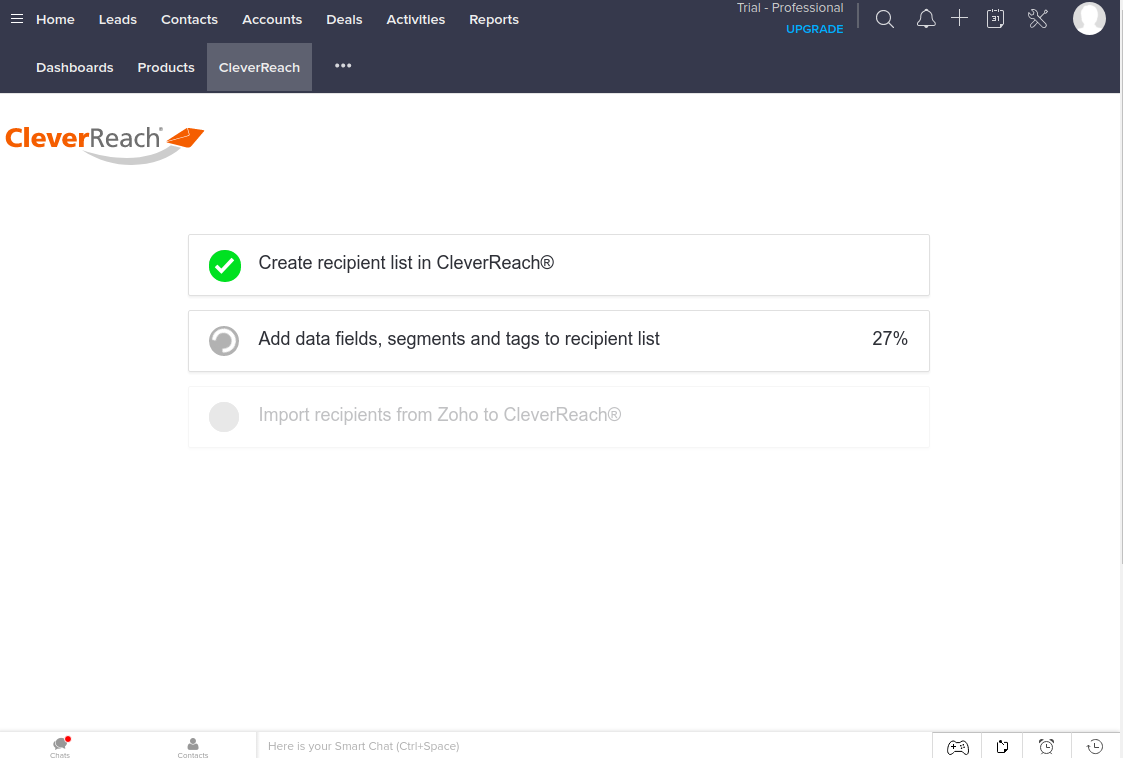Click the CleverReach logo
Viewport: 1123px width, 758px height.
[105, 145]
